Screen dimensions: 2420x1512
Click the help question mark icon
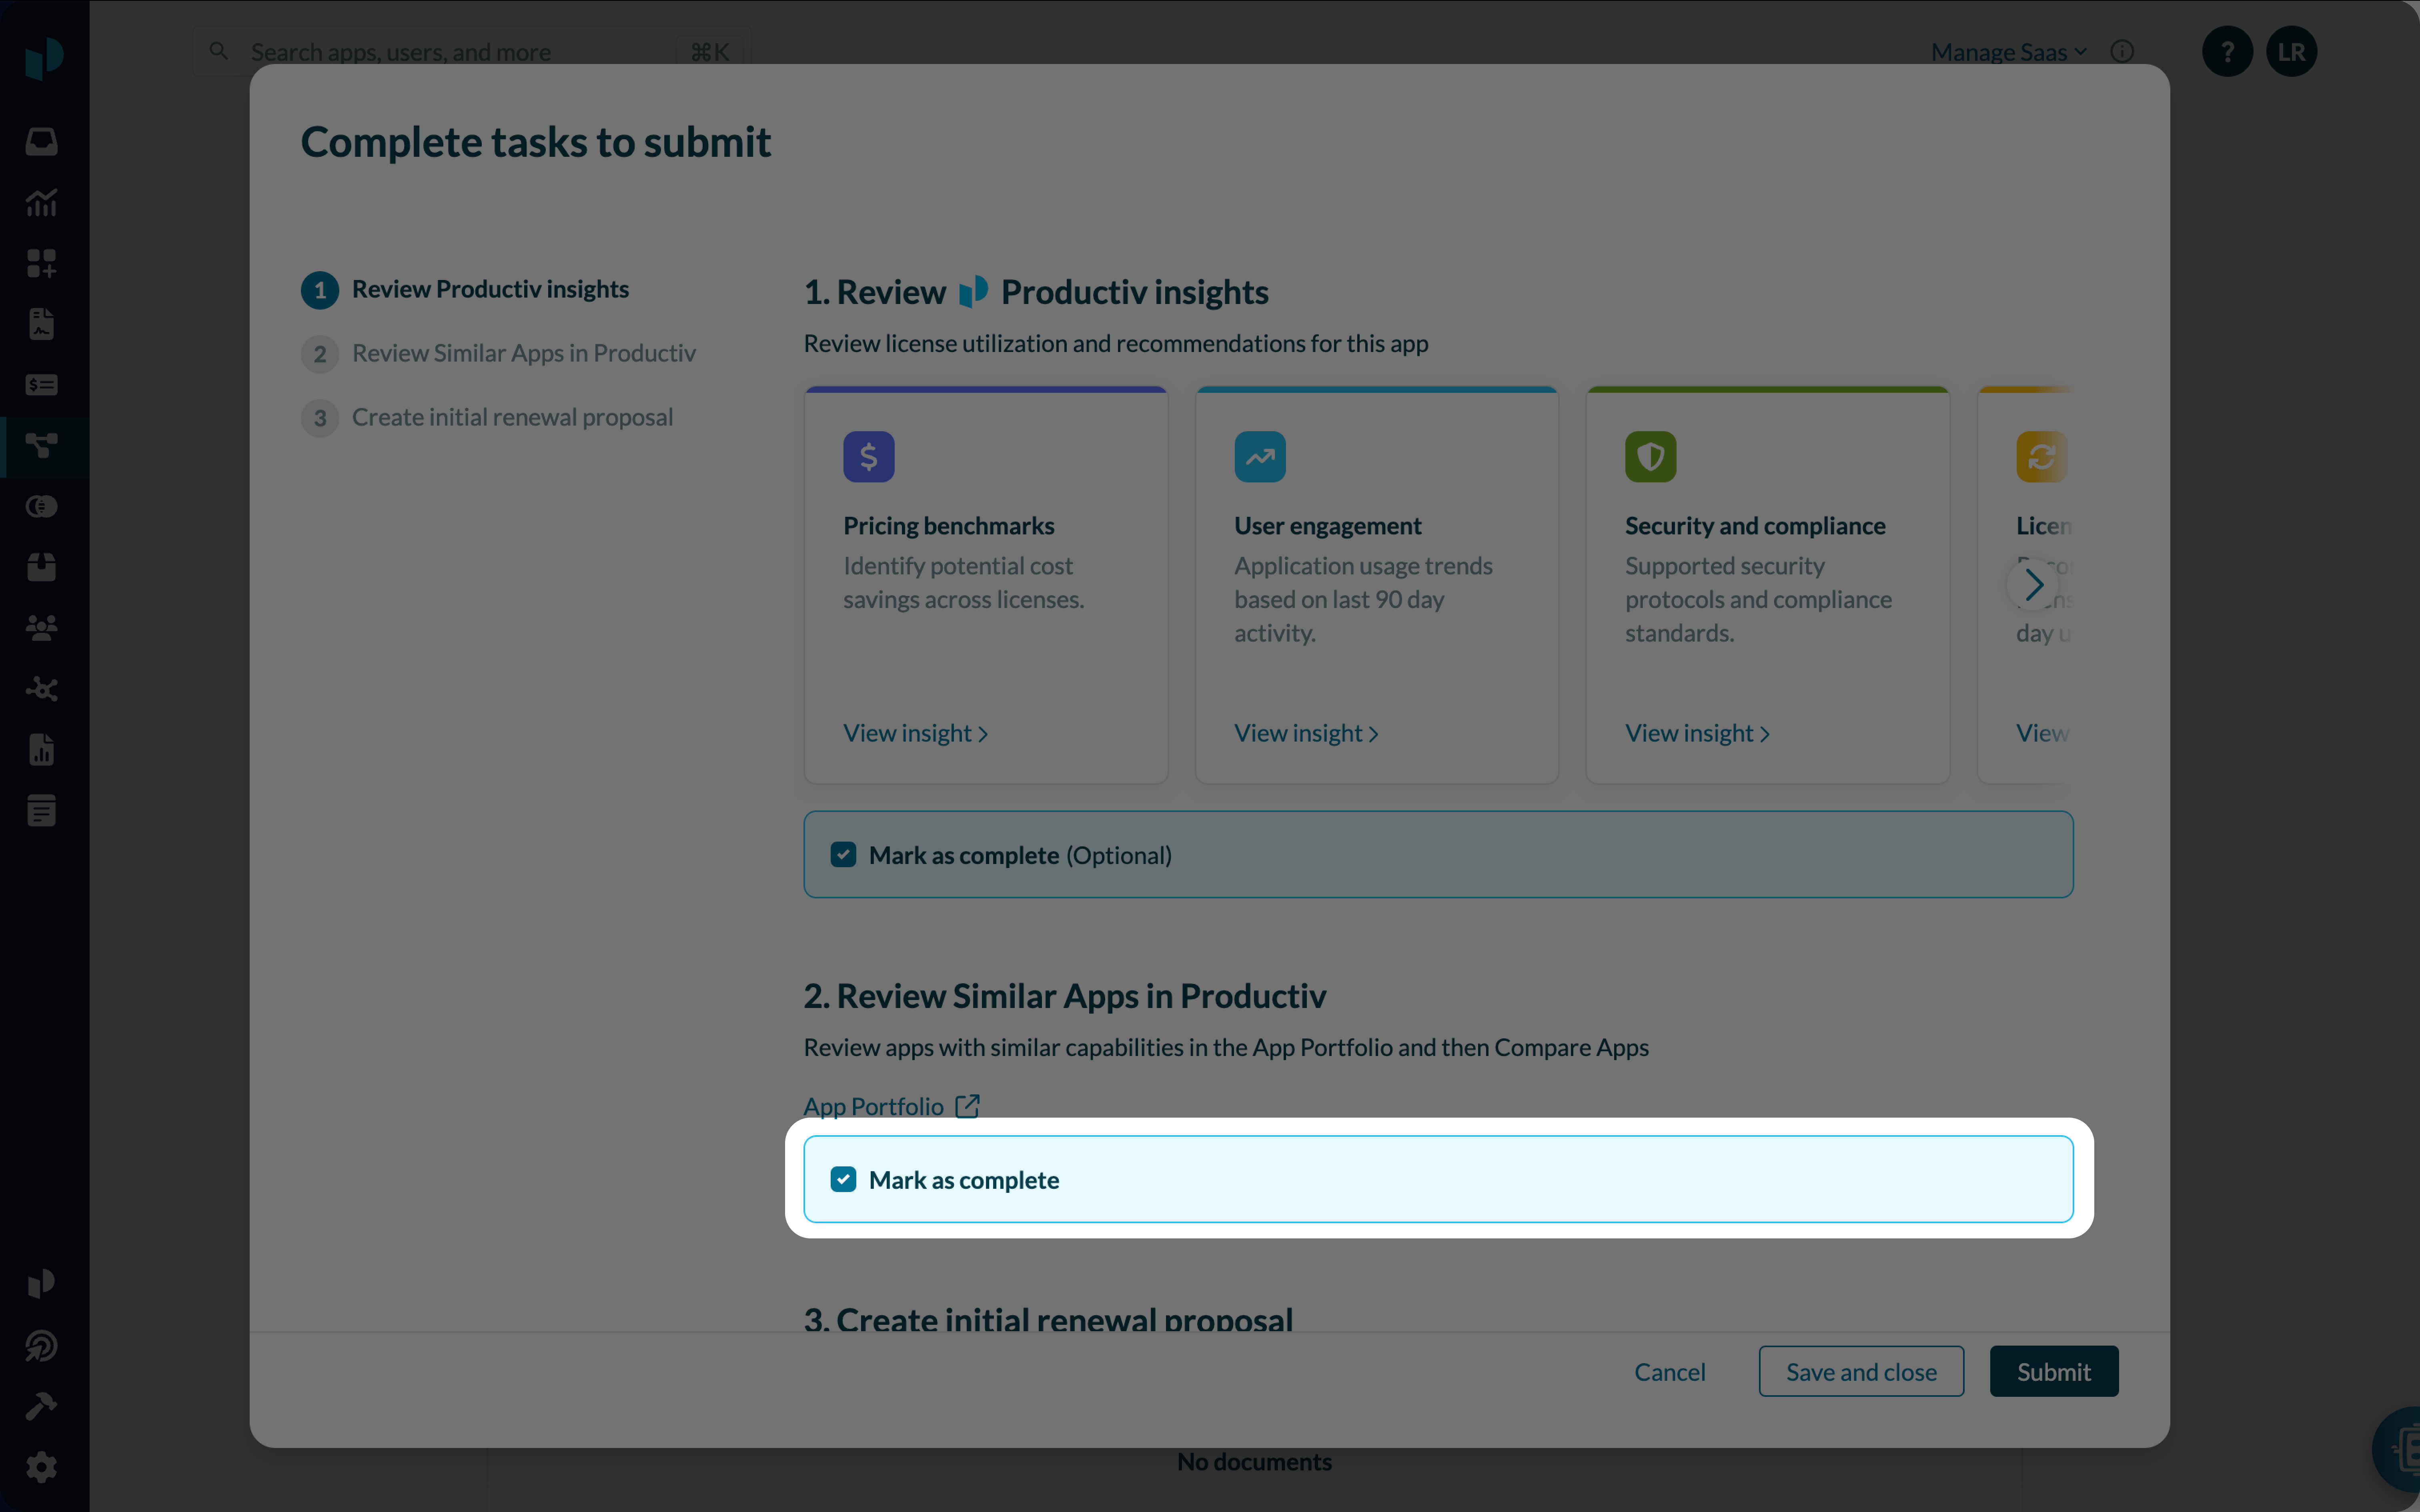2226,52
